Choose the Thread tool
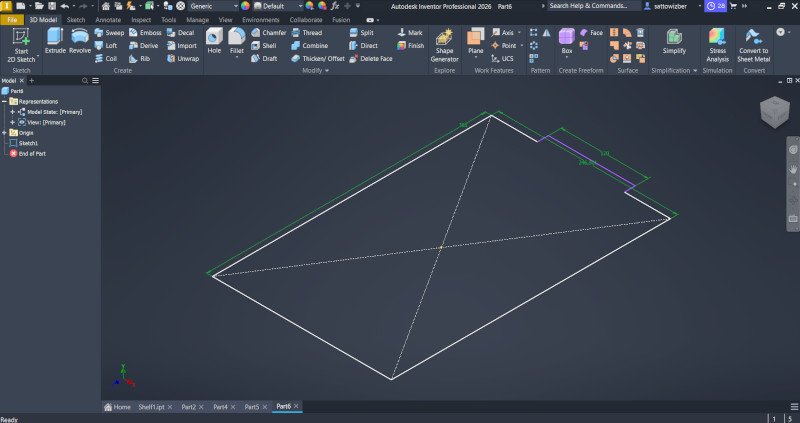Viewport: 800px width, 423px height. (x=307, y=32)
